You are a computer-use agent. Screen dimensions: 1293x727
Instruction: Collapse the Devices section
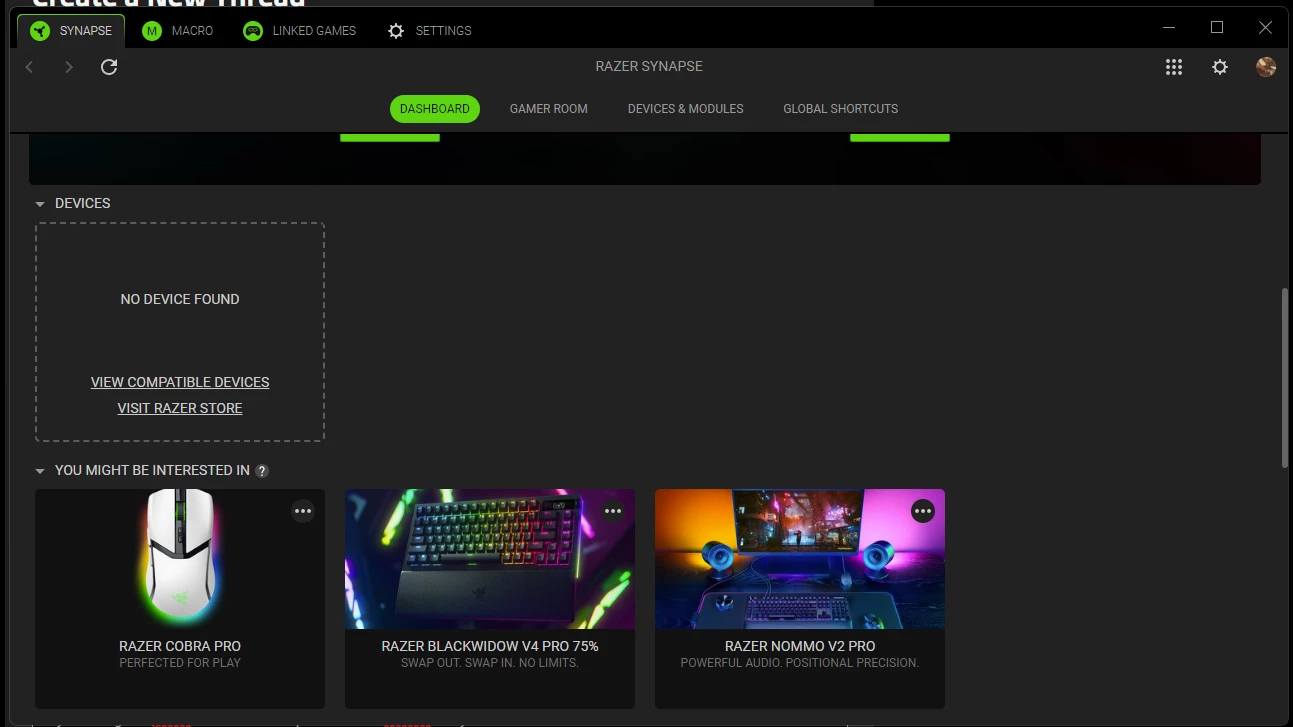(x=40, y=204)
